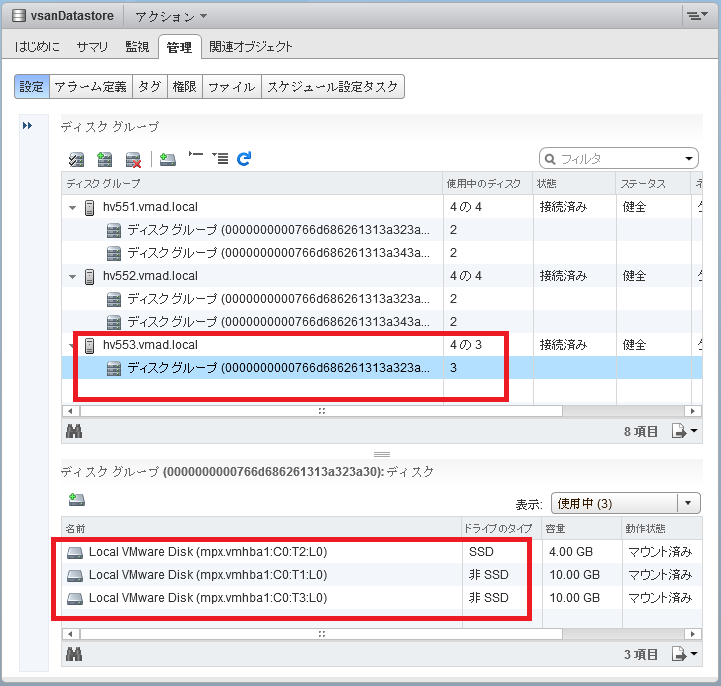
Task: Open the ファイル sub-tab
Action: pyautogui.click(x=231, y=86)
